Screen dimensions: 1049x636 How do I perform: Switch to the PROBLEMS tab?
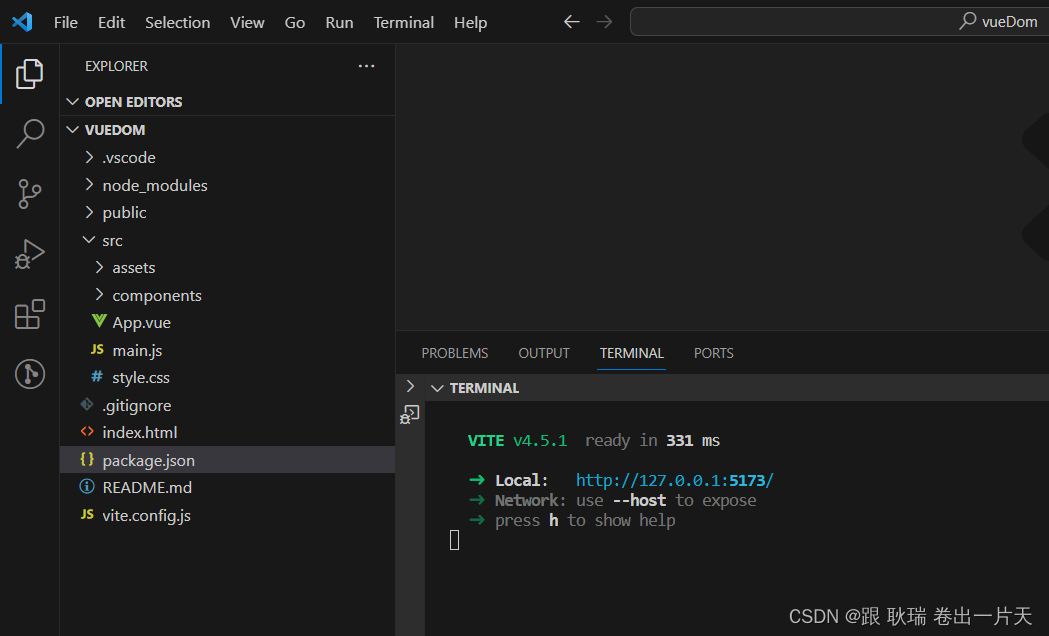(454, 352)
